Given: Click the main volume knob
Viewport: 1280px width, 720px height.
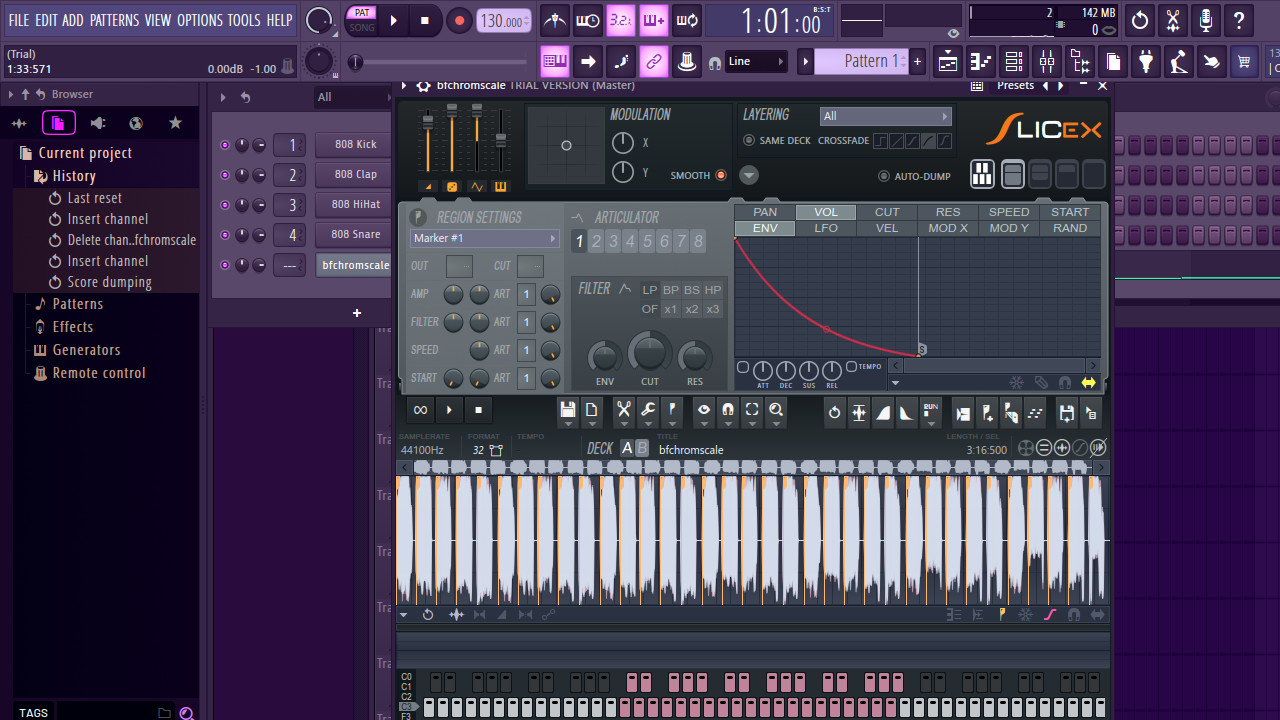Looking at the screenshot, I should 319,20.
